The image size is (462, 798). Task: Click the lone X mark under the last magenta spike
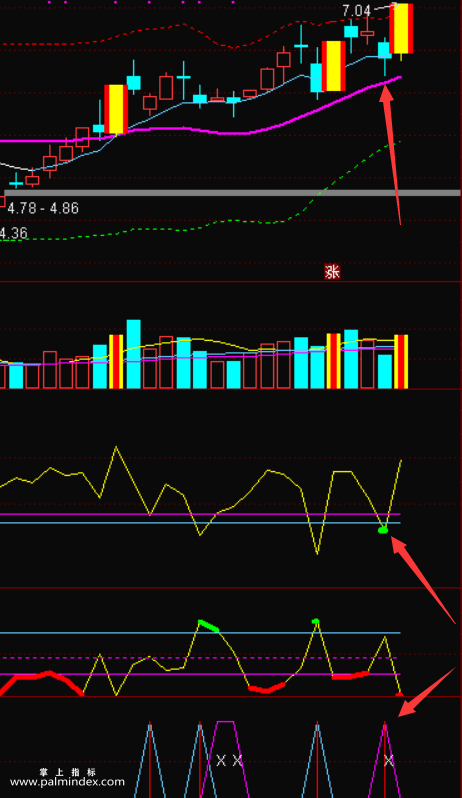[389, 761]
